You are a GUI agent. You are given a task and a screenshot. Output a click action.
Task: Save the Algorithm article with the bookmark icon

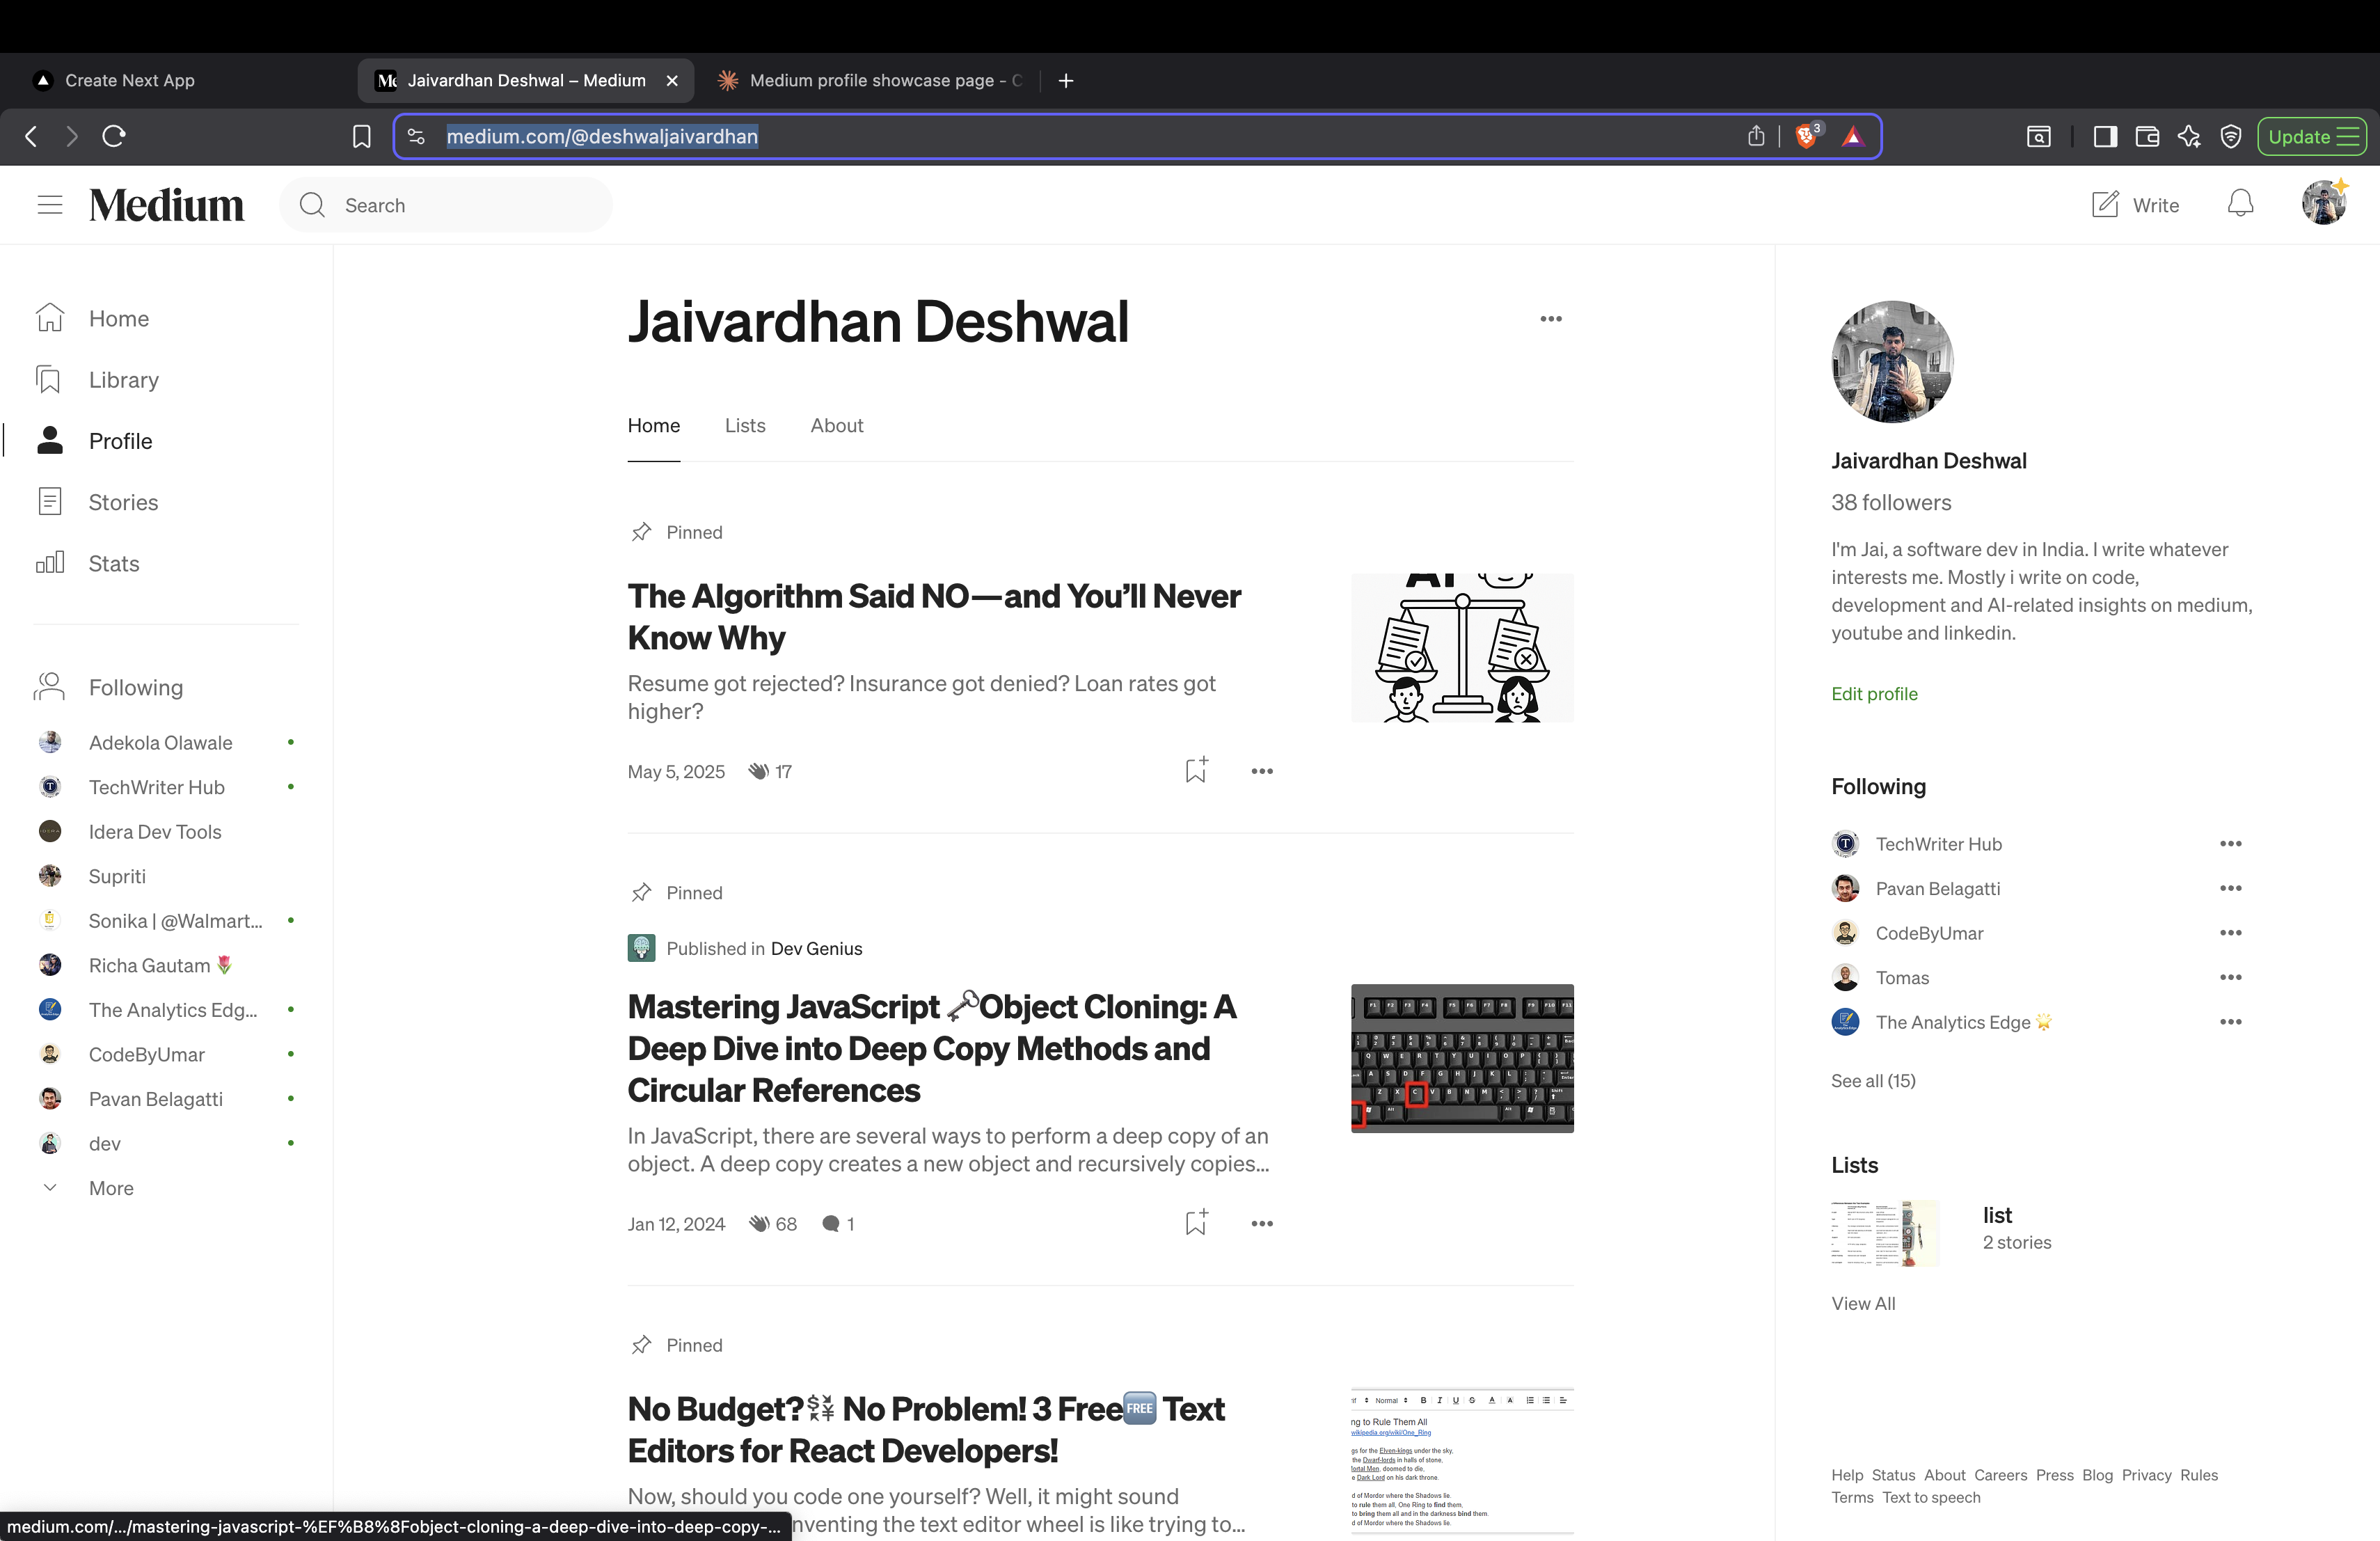(x=1195, y=770)
